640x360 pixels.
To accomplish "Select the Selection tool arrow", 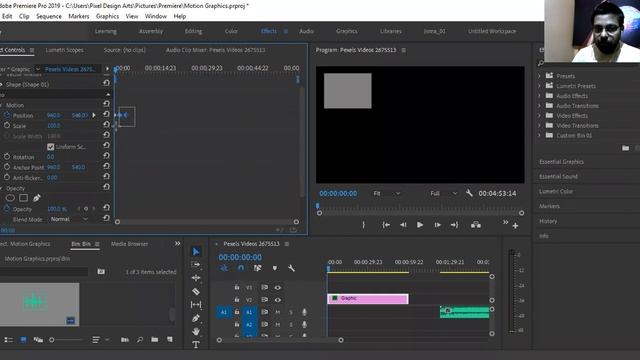I will pos(196,251).
